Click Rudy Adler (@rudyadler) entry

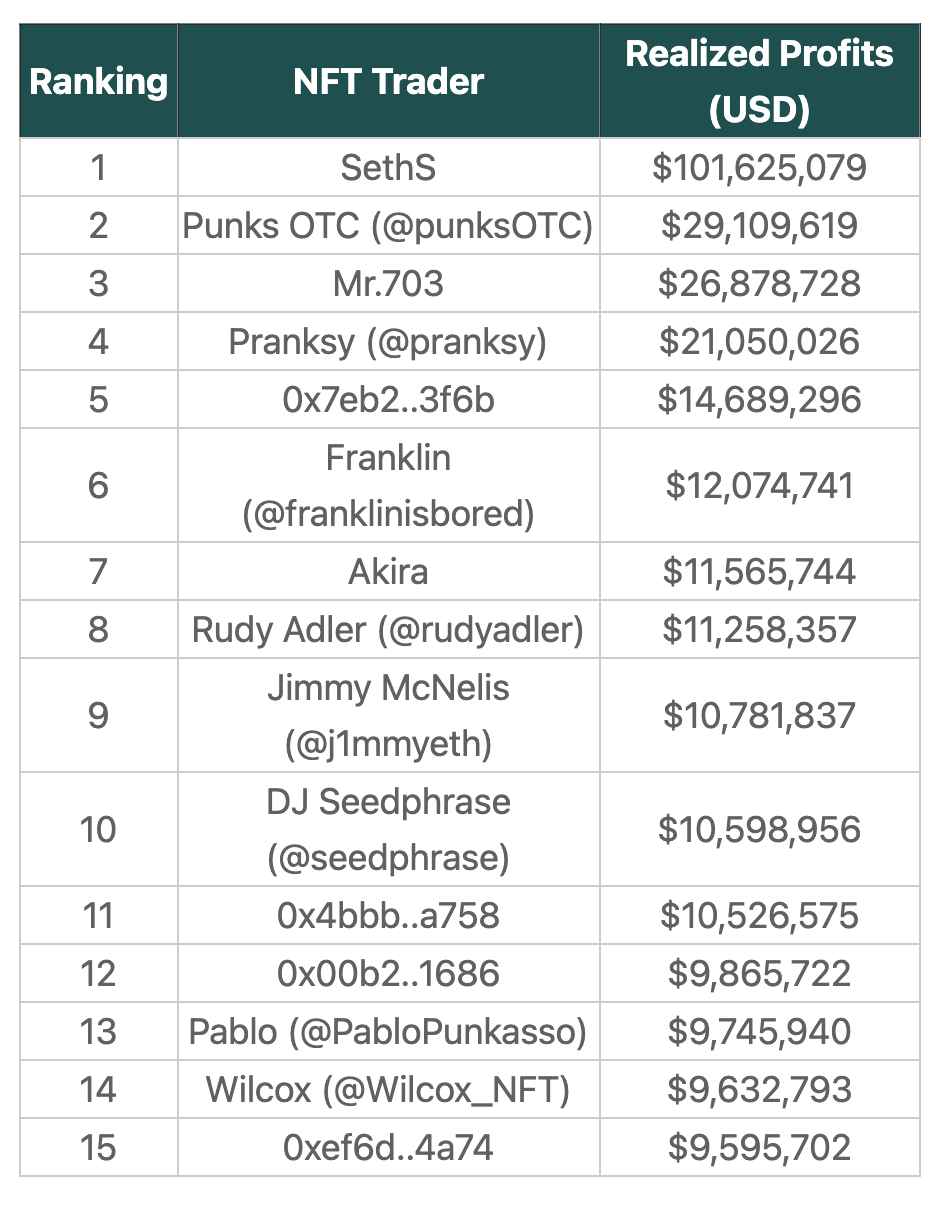click(x=388, y=630)
